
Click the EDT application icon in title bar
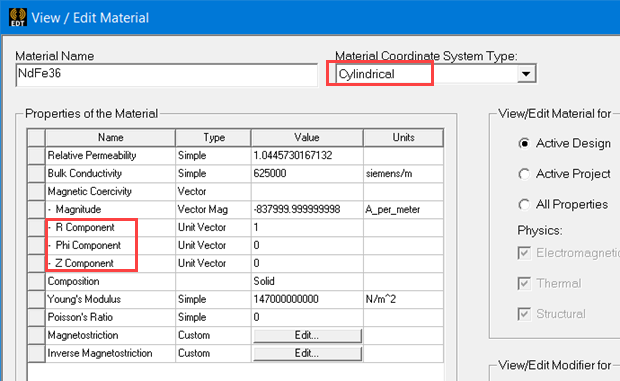pos(18,17)
